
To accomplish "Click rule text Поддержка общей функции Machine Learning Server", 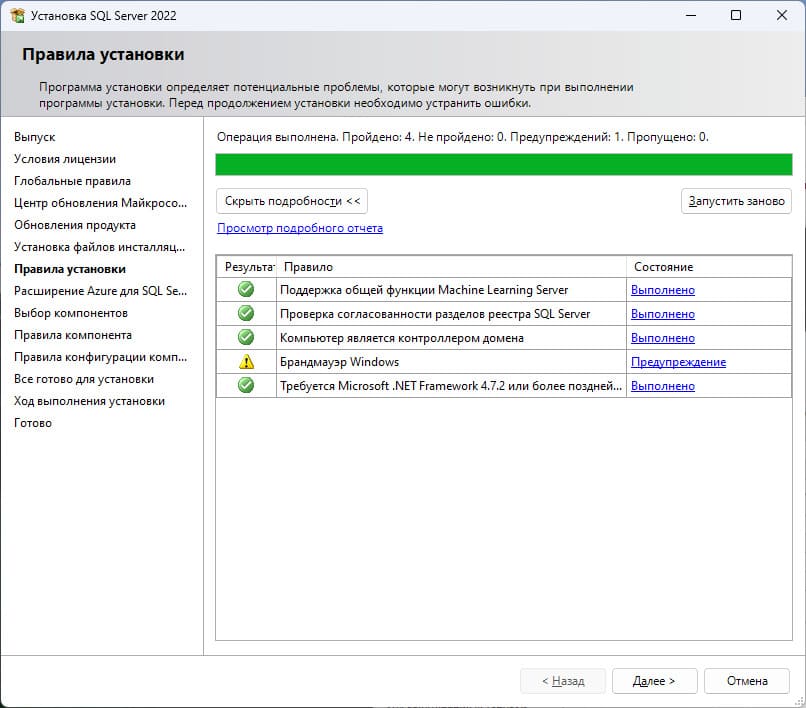I will [424, 290].
